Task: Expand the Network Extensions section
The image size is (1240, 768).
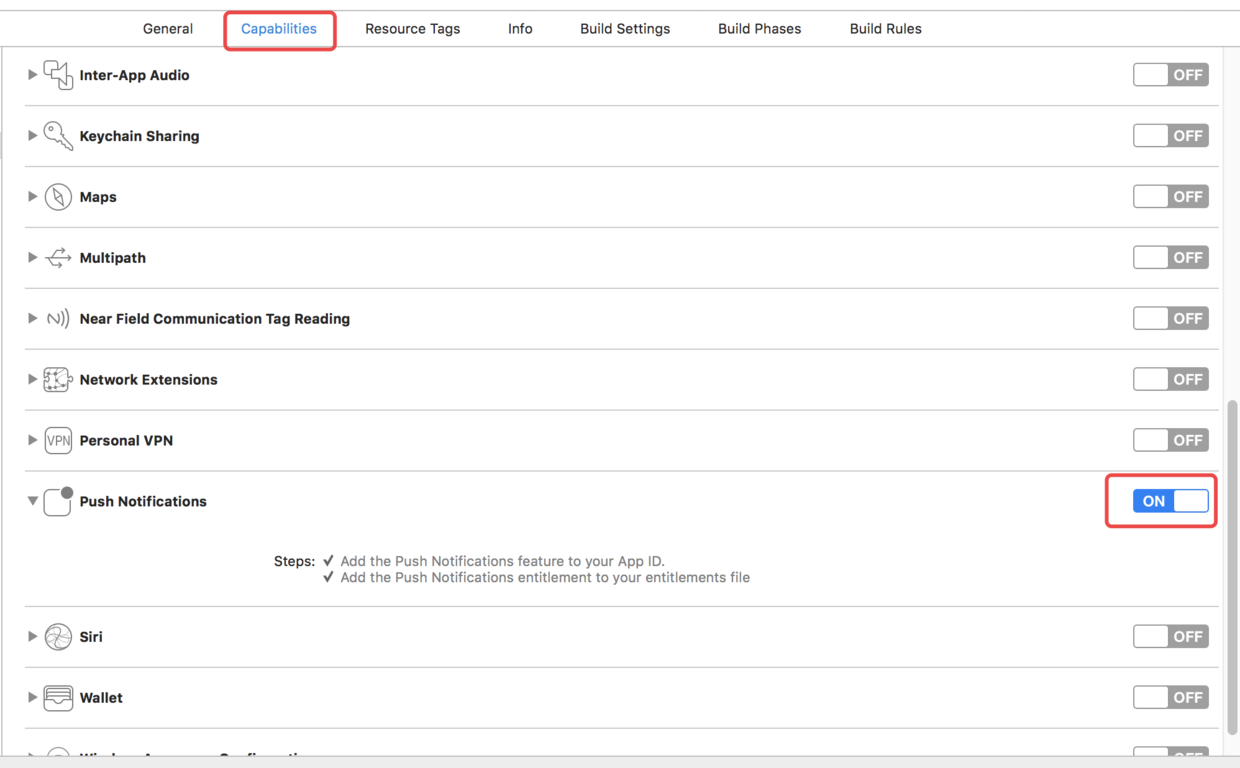Action: tap(32, 380)
